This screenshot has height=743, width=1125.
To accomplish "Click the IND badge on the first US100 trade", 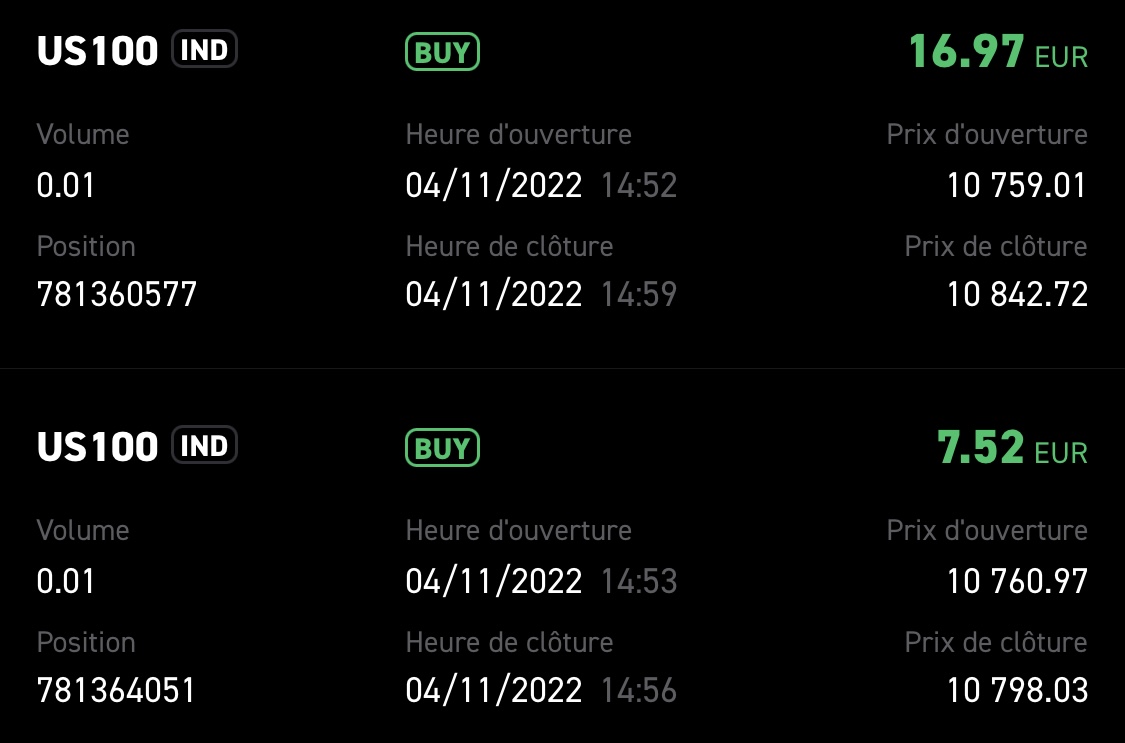I will coord(204,50).
